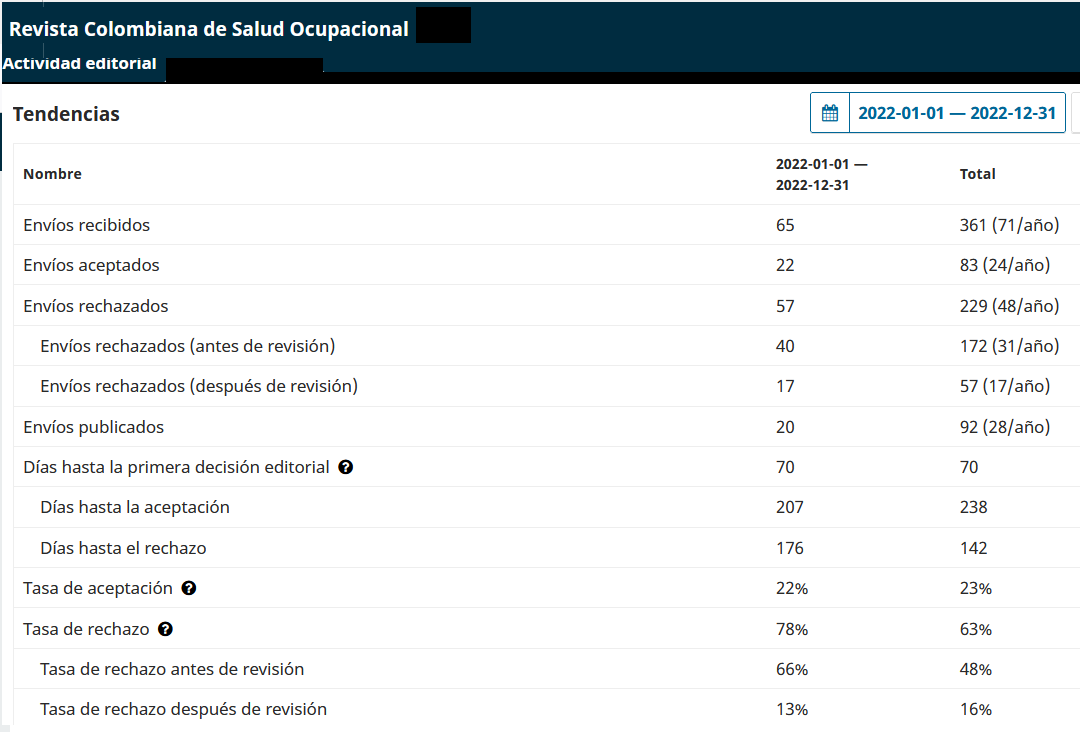Click Envíos rechazados (antes de revisión) row
The width and height of the screenshot is (1080, 732).
(x=187, y=346)
